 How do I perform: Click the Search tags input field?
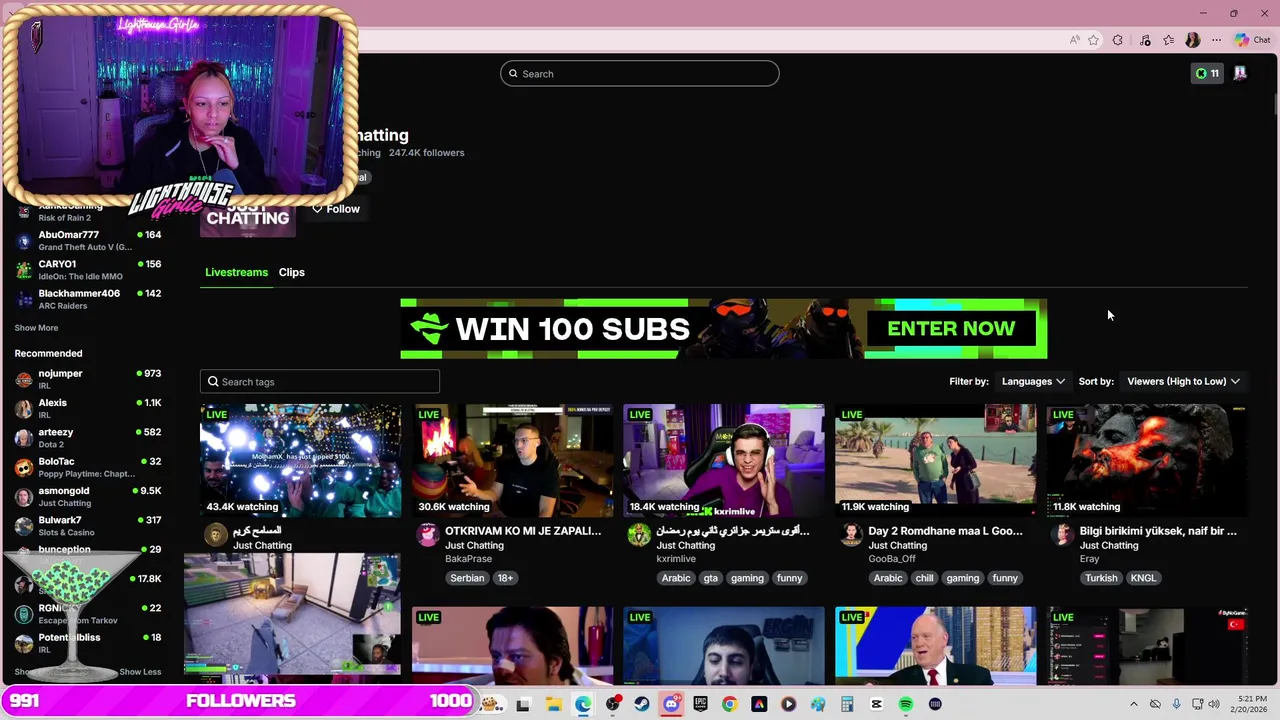pyautogui.click(x=319, y=381)
